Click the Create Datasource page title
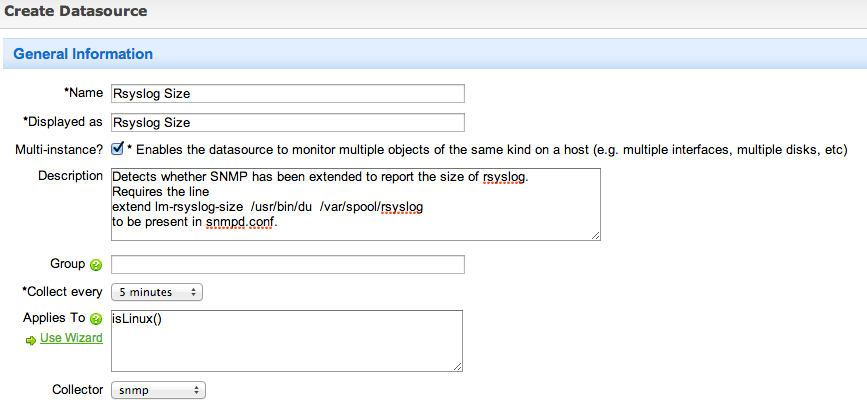867x415 pixels. click(76, 10)
